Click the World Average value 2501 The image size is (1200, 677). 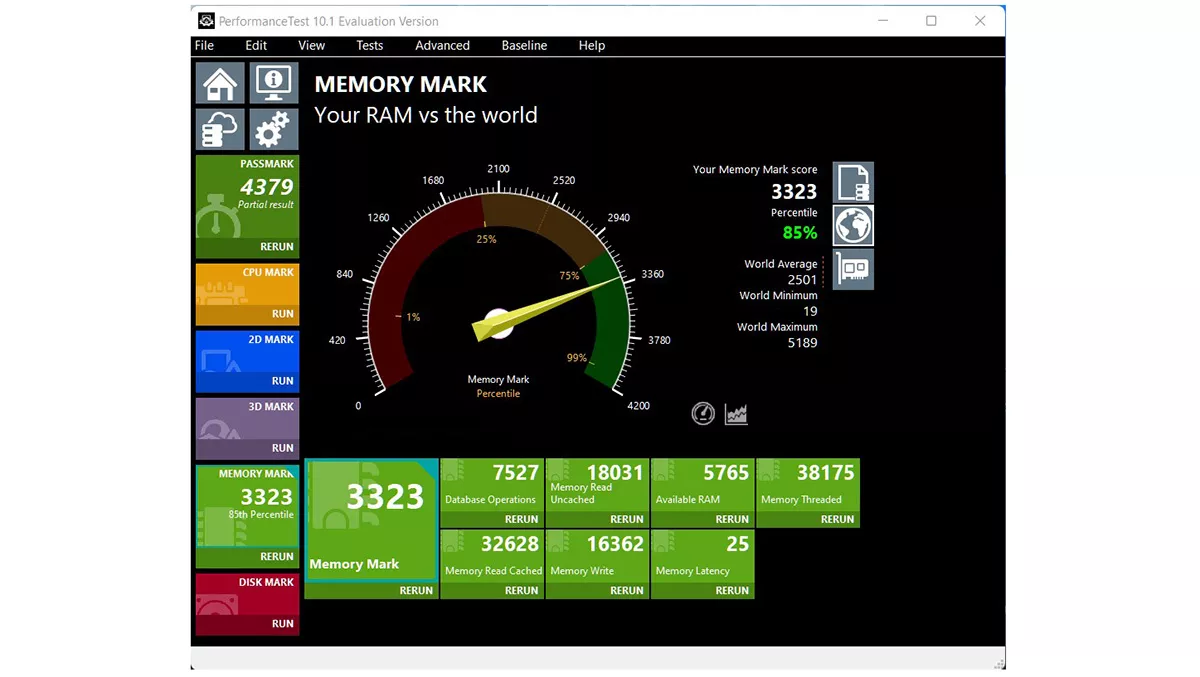[802, 280]
